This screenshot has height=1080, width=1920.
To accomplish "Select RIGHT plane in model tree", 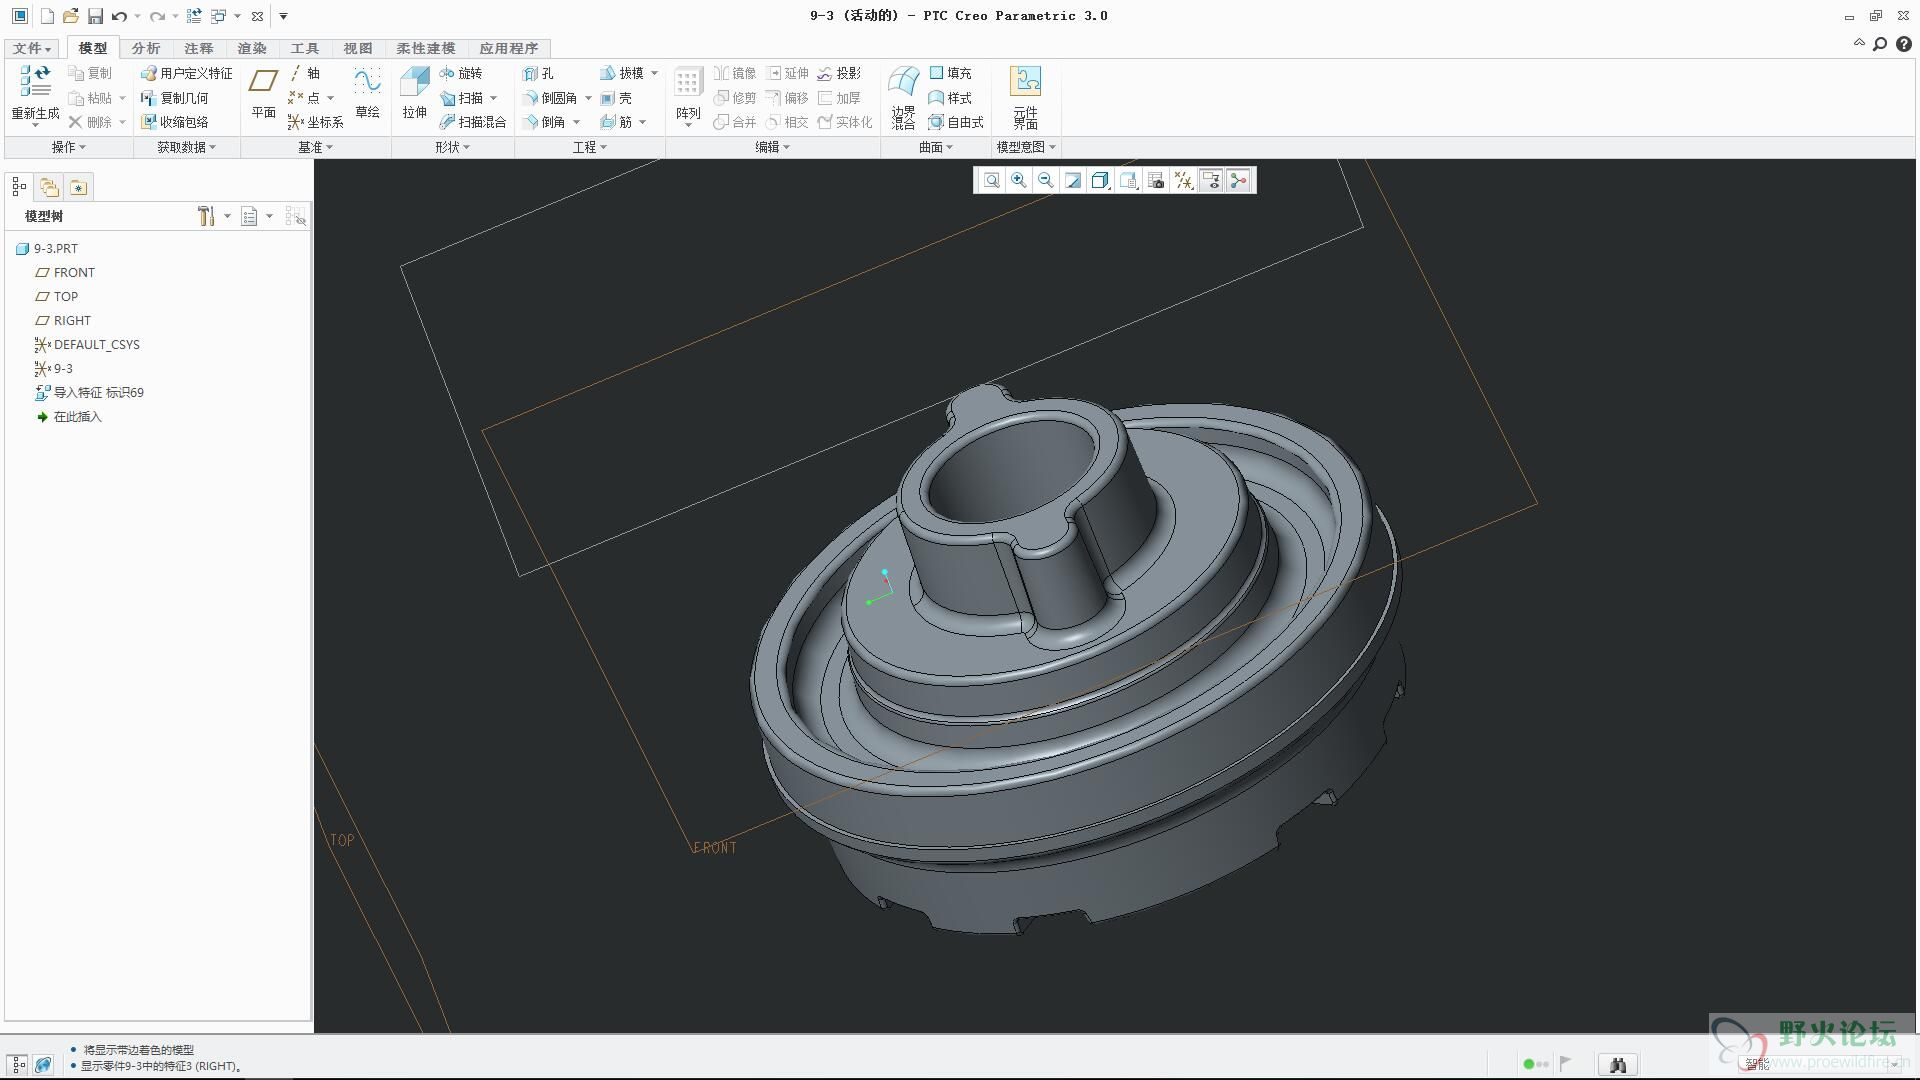I will (x=63, y=320).
